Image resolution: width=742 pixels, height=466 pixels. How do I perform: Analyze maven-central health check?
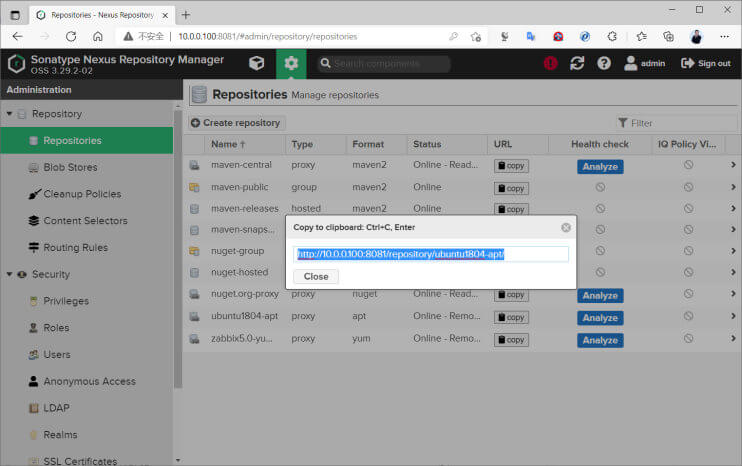point(600,167)
